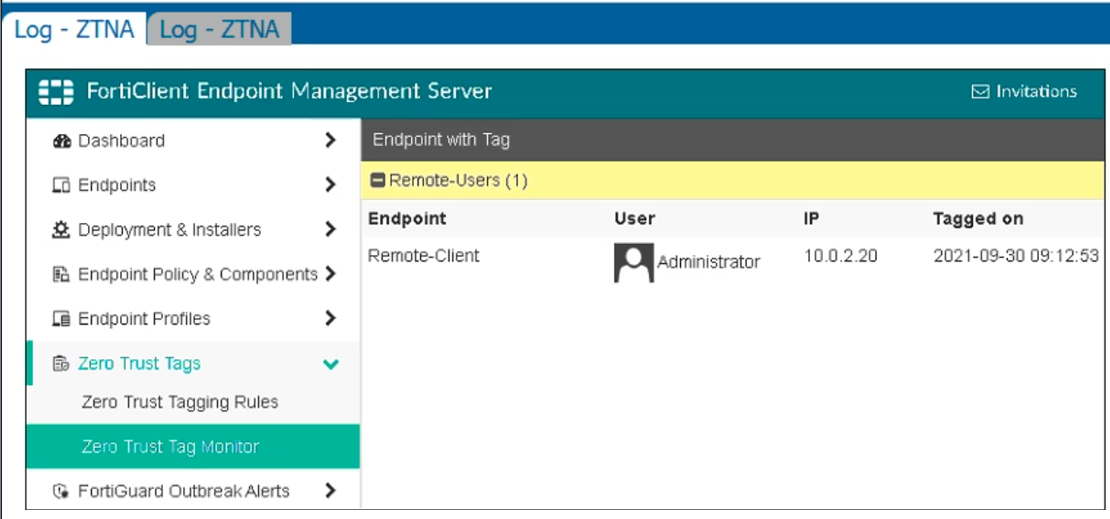Collapse the Zero Trust Tags chevron

tap(331, 364)
